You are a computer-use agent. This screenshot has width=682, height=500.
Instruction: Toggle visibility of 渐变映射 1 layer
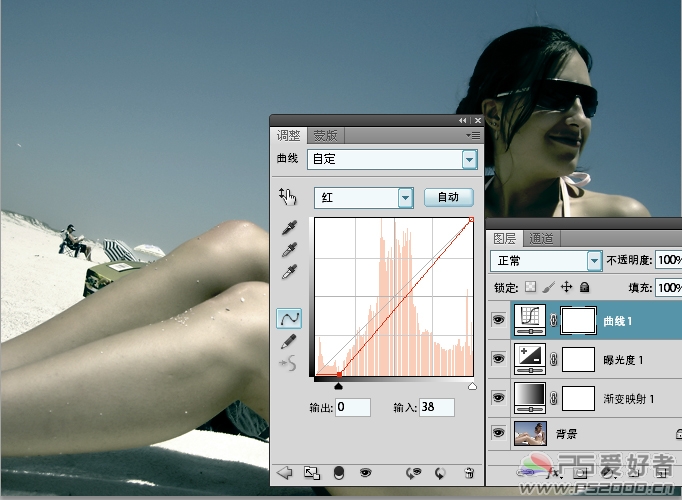498,397
